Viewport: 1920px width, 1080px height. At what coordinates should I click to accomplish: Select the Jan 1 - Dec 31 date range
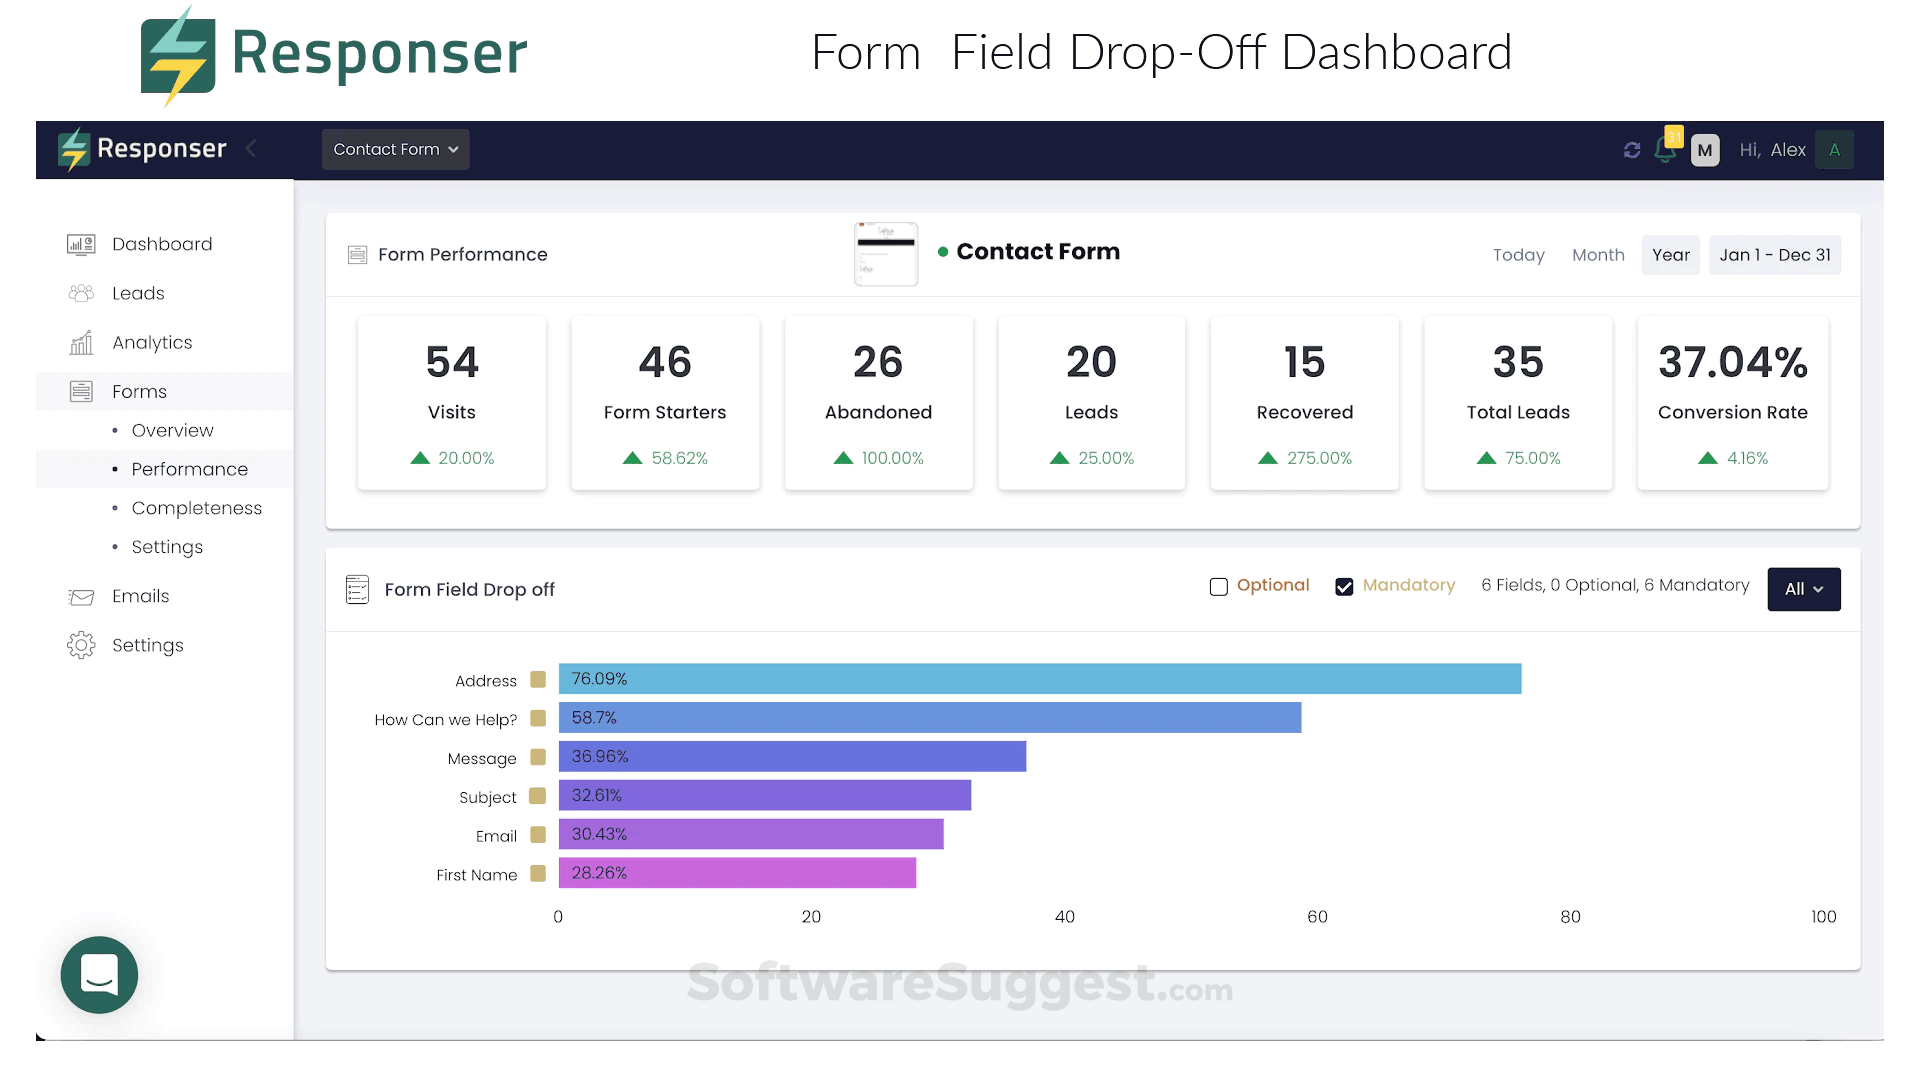[1775, 255]
